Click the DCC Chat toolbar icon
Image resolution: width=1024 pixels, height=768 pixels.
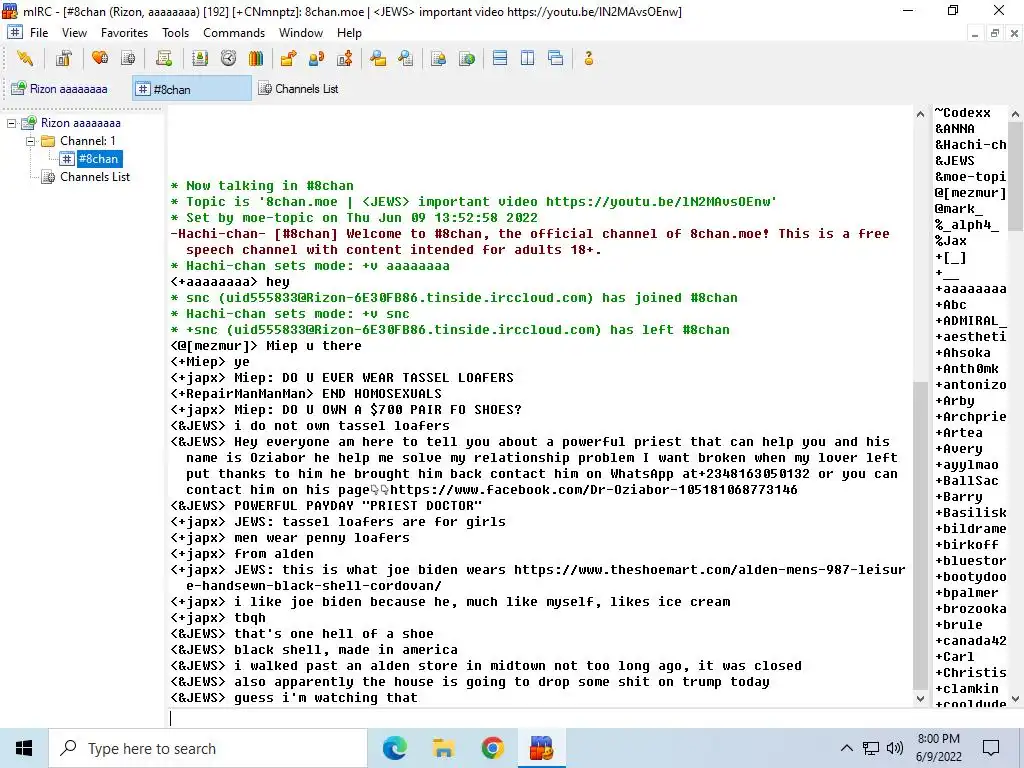(316, 59)
